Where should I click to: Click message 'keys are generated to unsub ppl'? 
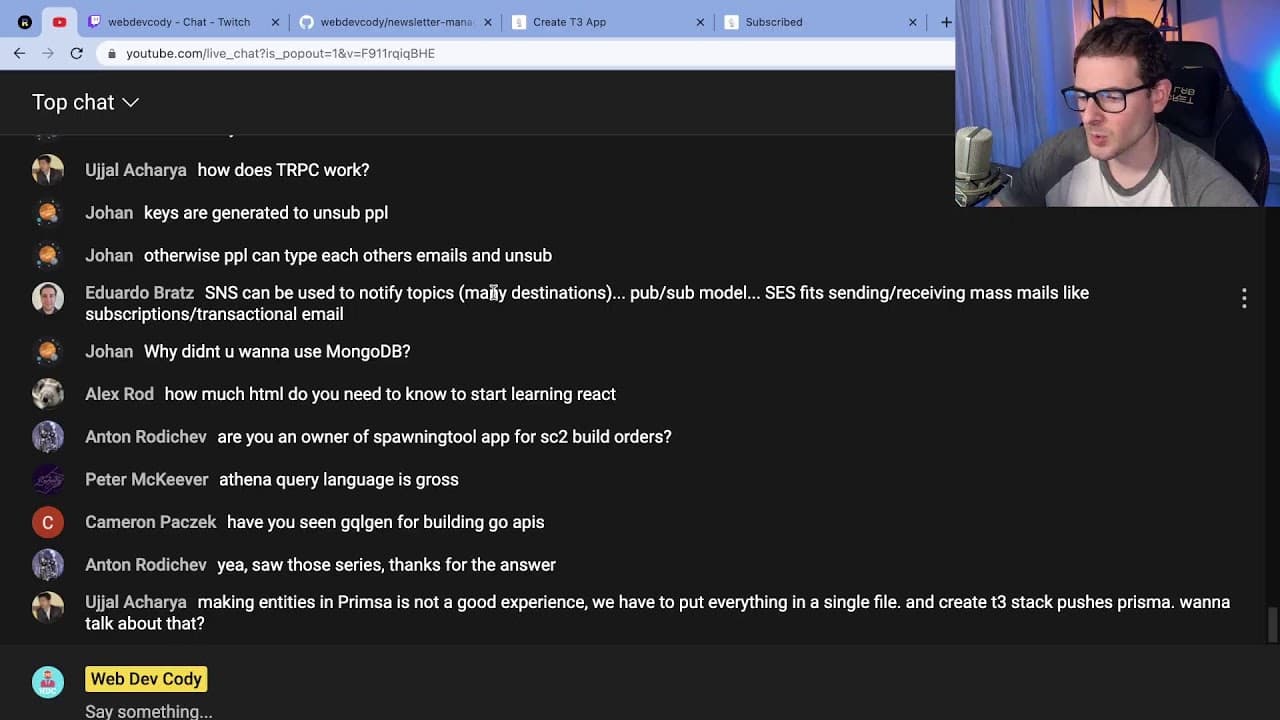pos(266,213)
